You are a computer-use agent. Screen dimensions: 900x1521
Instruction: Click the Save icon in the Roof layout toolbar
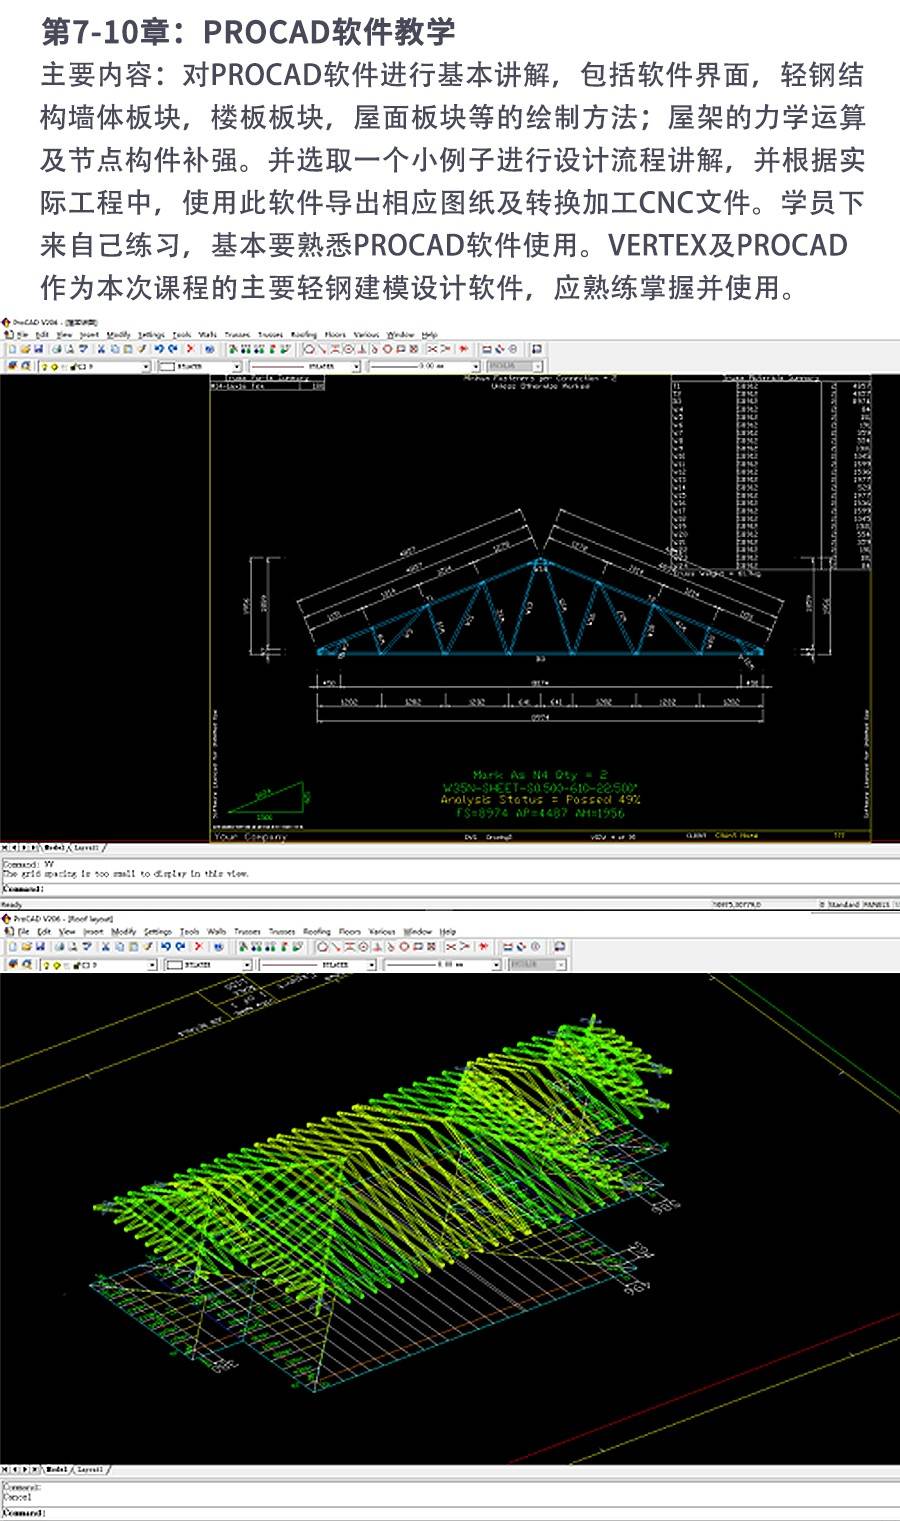pyautogui.click(x=40, y=946)
